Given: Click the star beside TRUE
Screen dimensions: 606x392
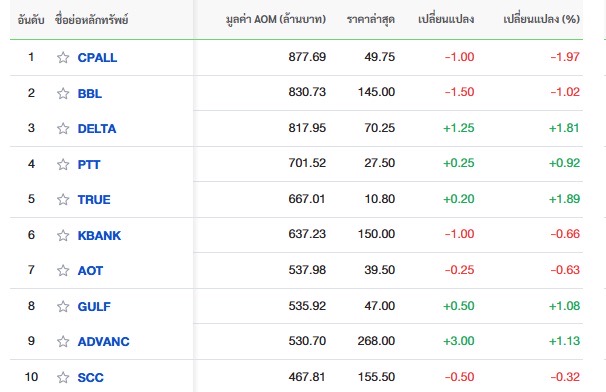Looking at the screenshot, I should tap(63, 199).
